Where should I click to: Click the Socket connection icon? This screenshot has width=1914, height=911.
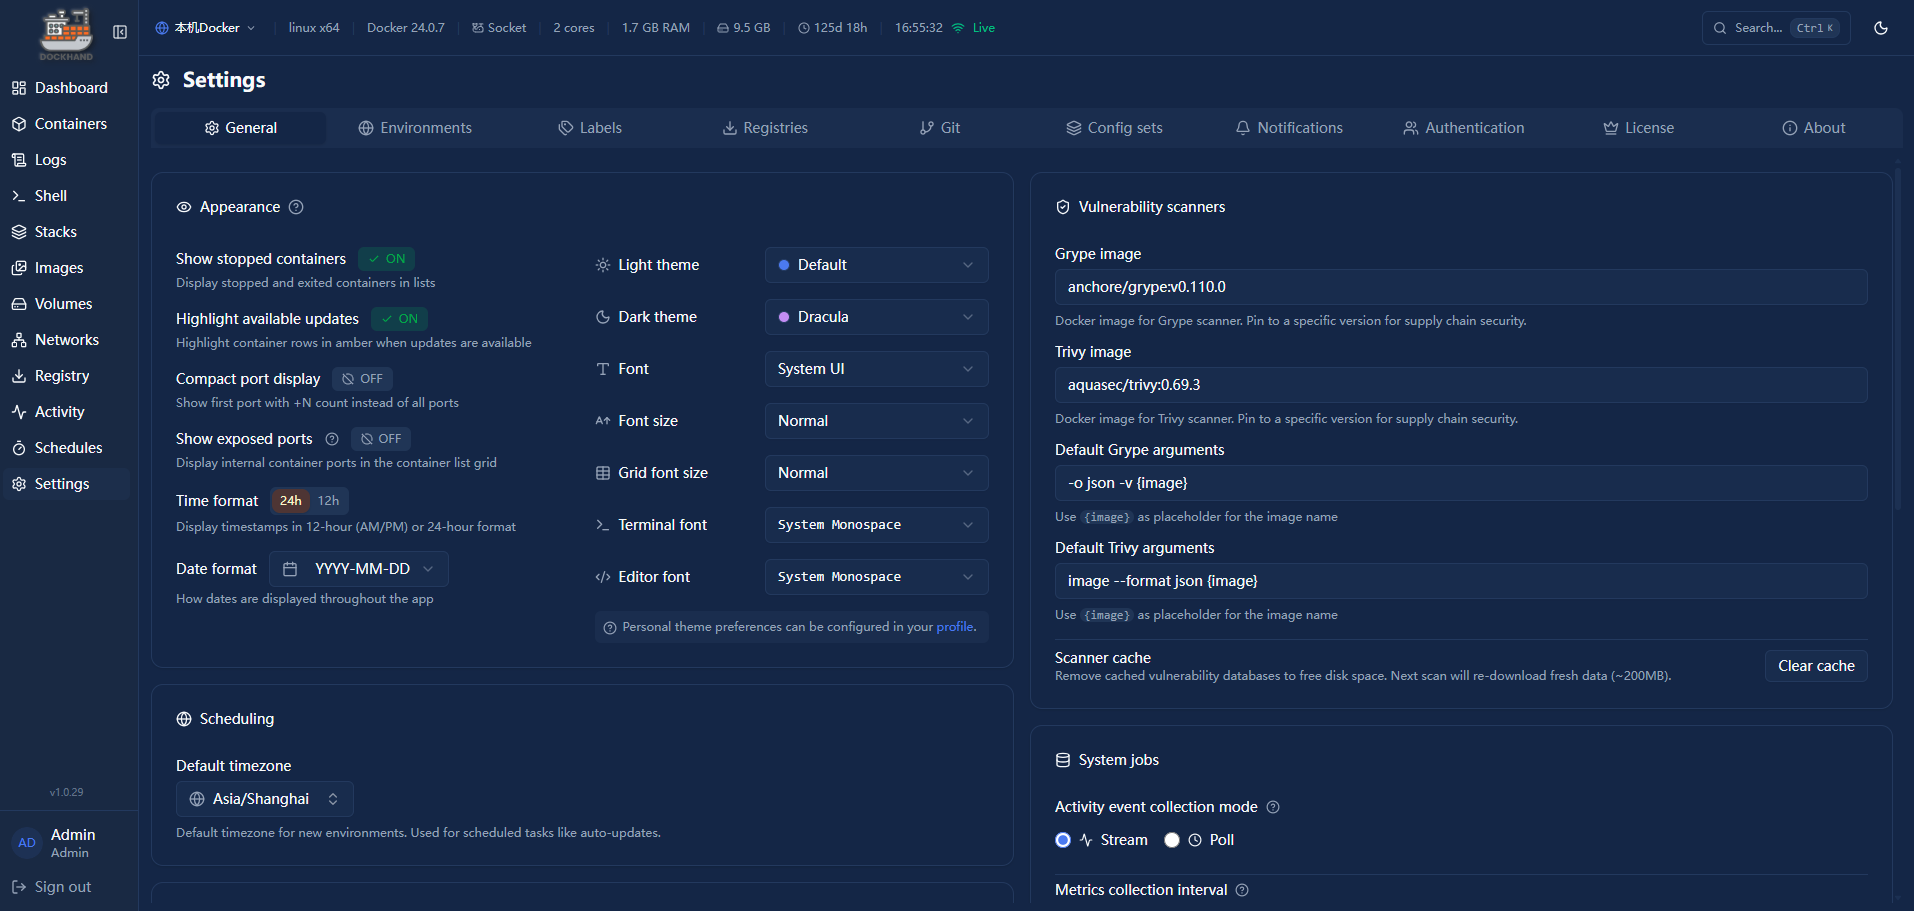(478, 28)
